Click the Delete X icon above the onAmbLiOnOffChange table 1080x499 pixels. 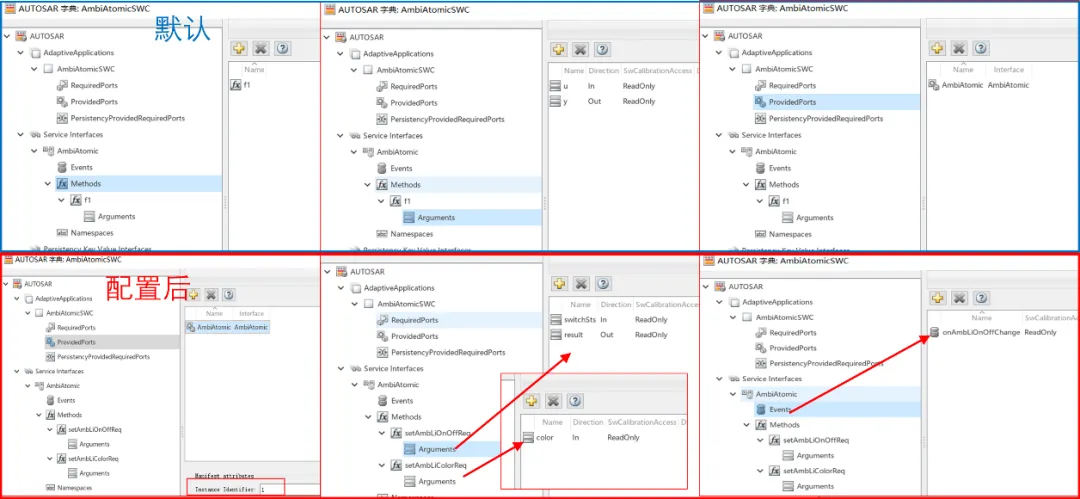point(959,298)
